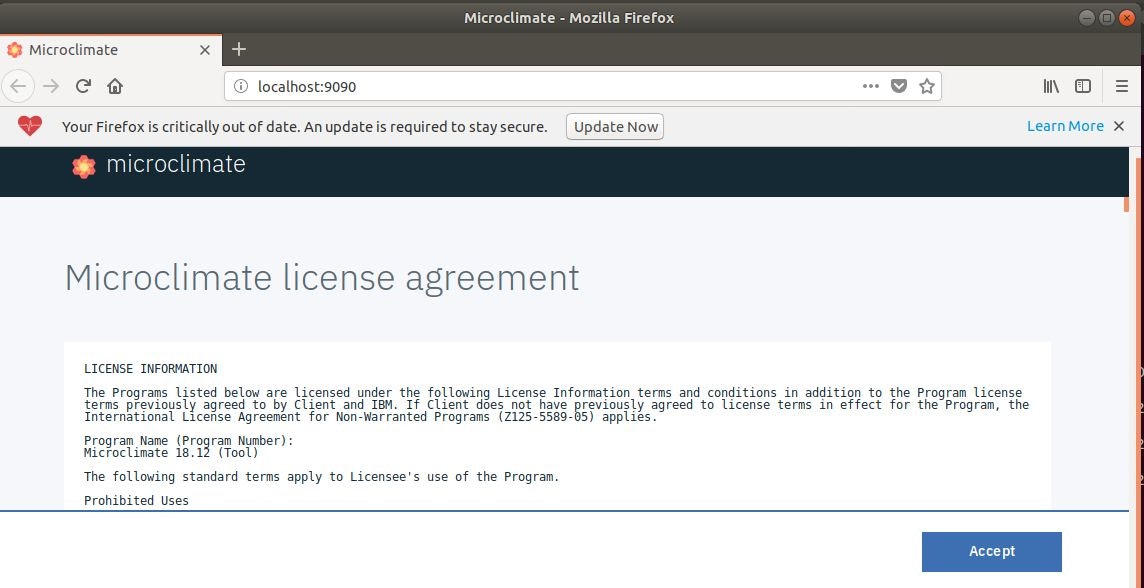The width and height of the screenshot is (1144, 588).
Task: Open the Firefox hamburger menu
Action: pyautogui.click(x=1122, y=86)
